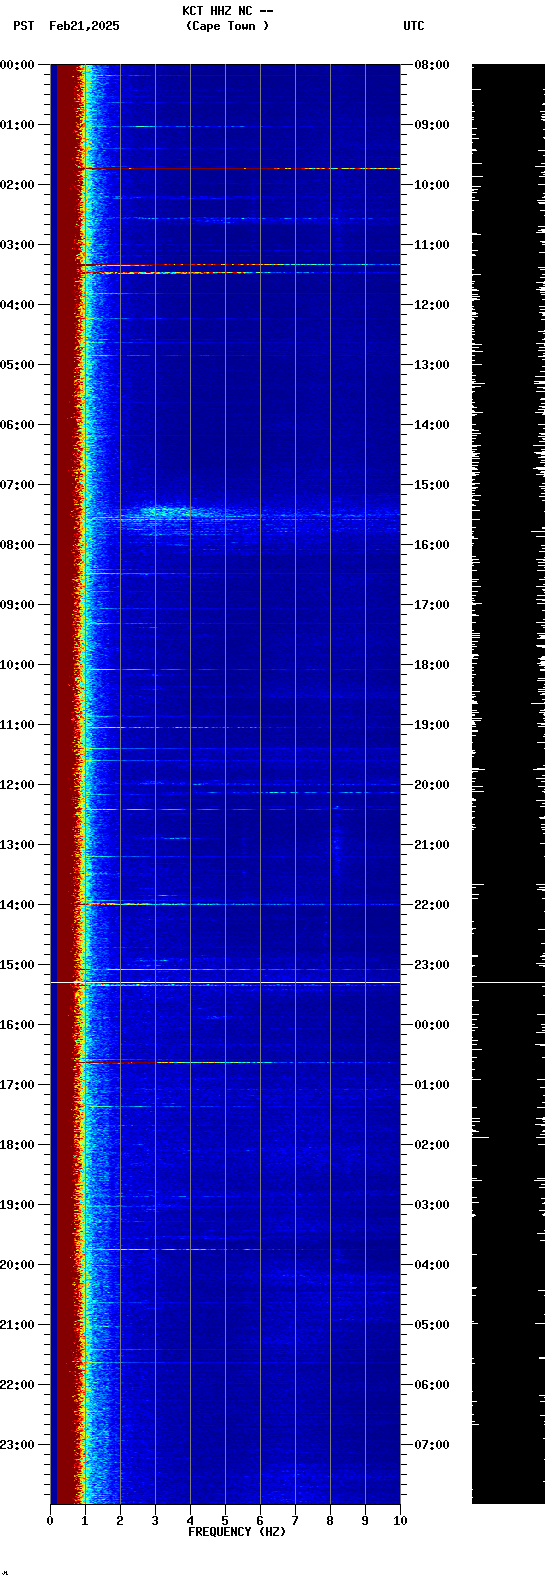Click the PST 16:00 time label
The width and height of the screenshot is (552, 1584).
17,1025
